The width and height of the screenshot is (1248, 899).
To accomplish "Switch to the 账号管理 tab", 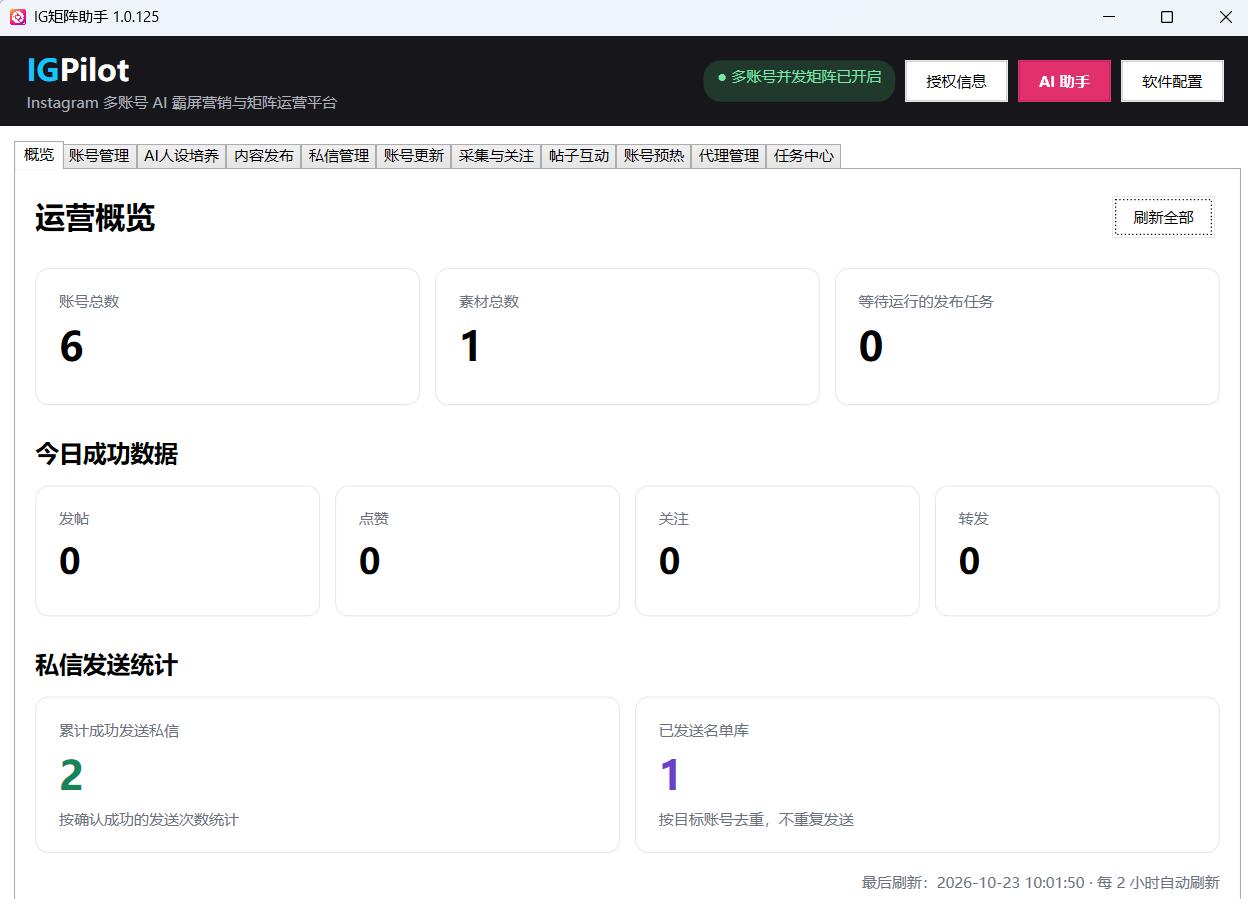I will [x=99, y=156].
